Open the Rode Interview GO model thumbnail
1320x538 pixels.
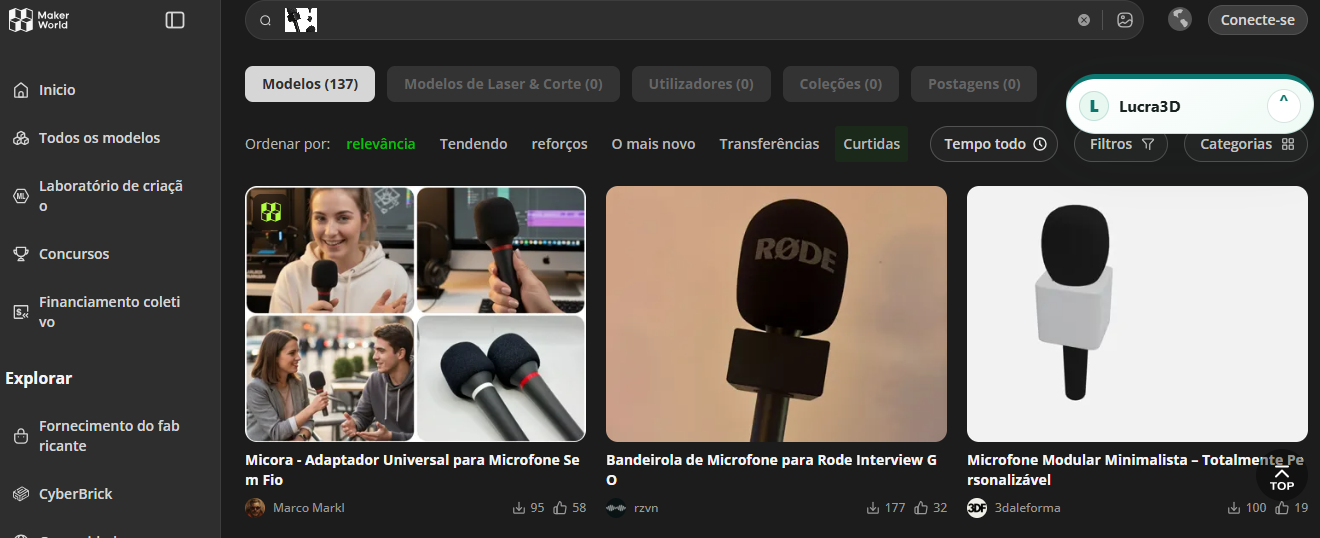pos(776,314)
